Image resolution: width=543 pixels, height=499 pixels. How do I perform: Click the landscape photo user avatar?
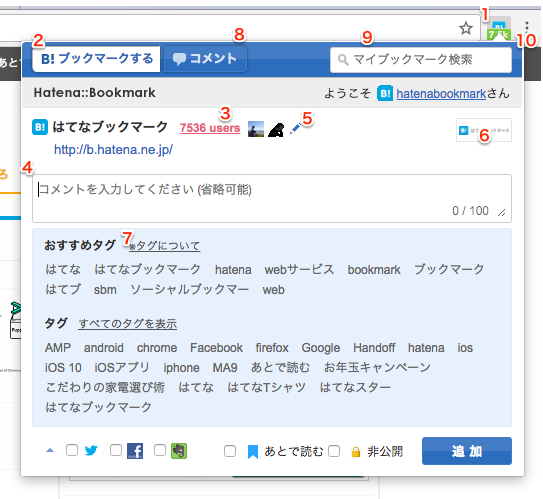click(x=256, y=129)
